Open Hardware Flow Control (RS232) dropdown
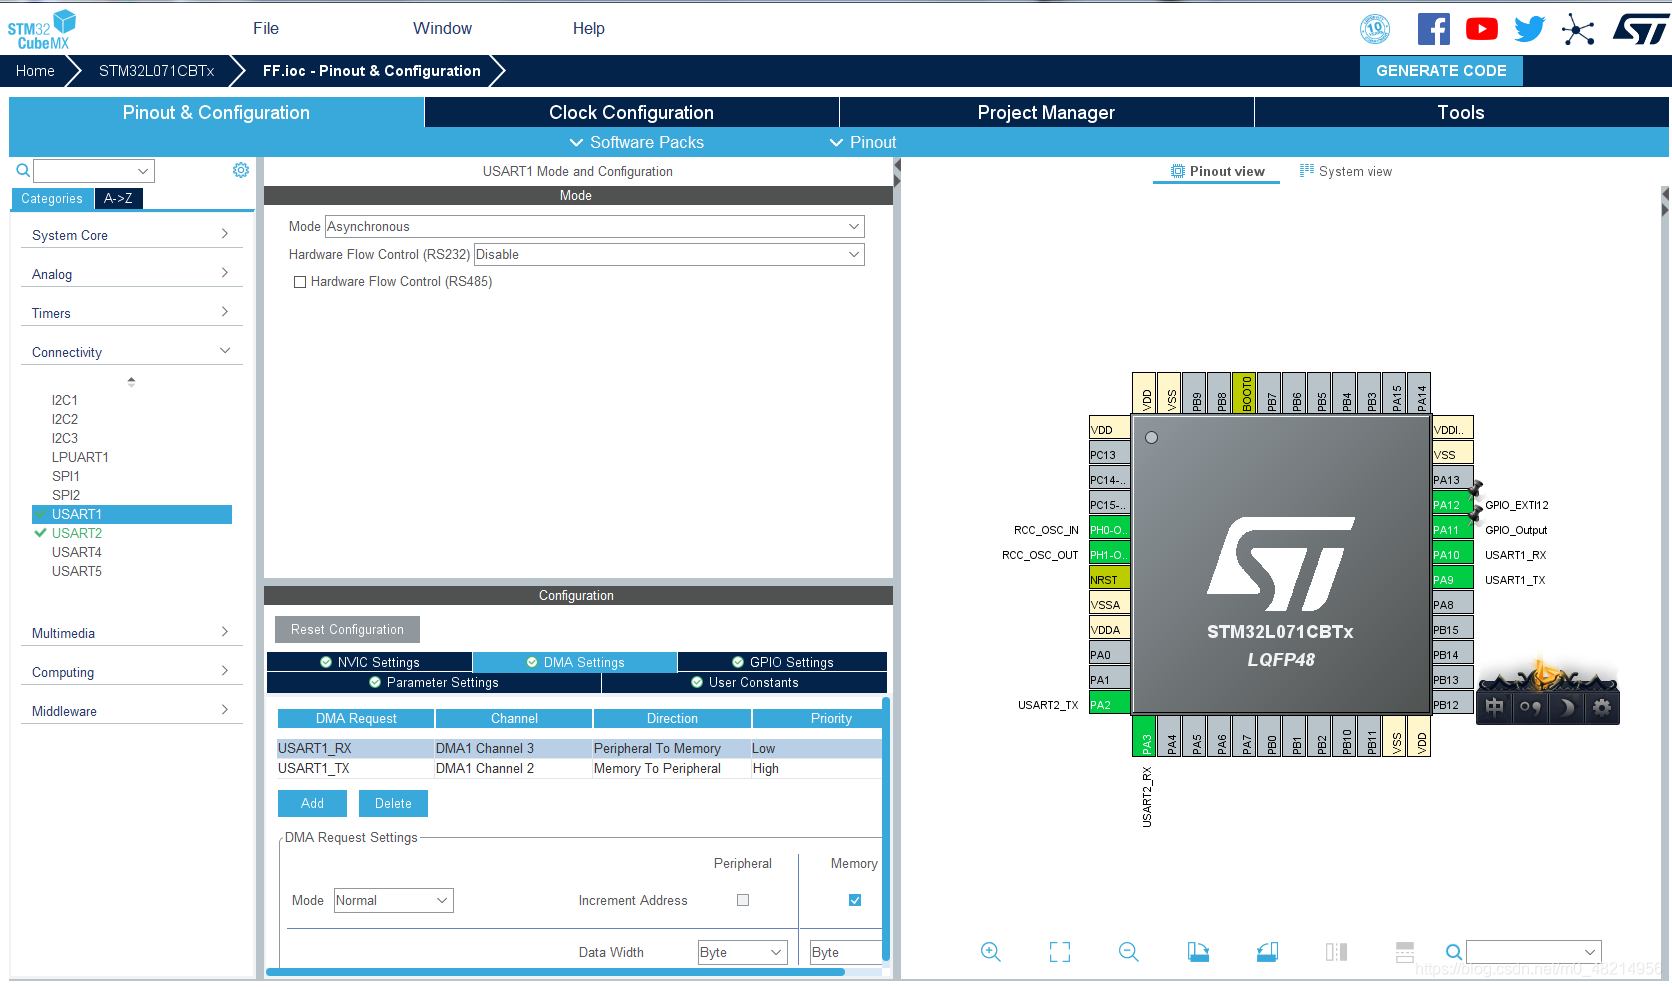 669,255
